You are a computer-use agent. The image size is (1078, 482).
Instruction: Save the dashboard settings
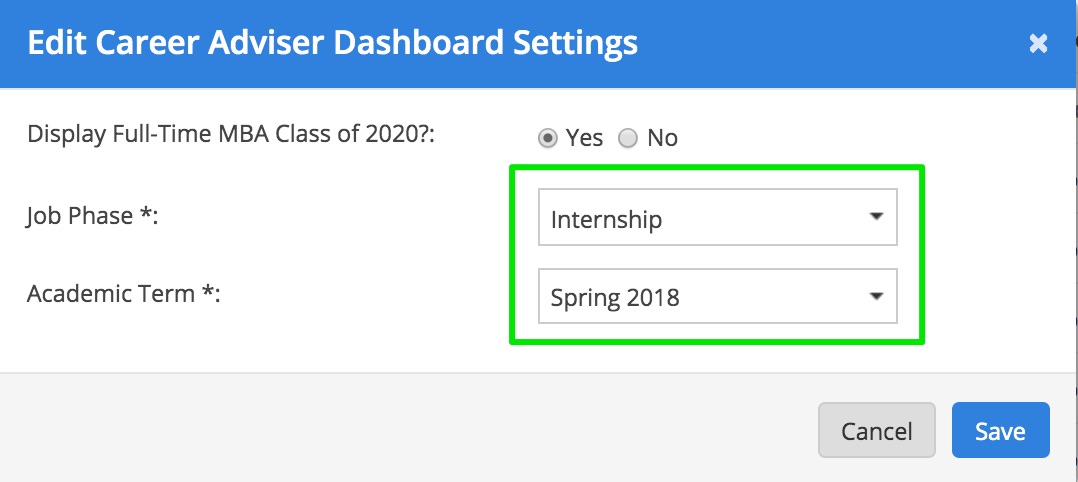[x=1000, y=430]
